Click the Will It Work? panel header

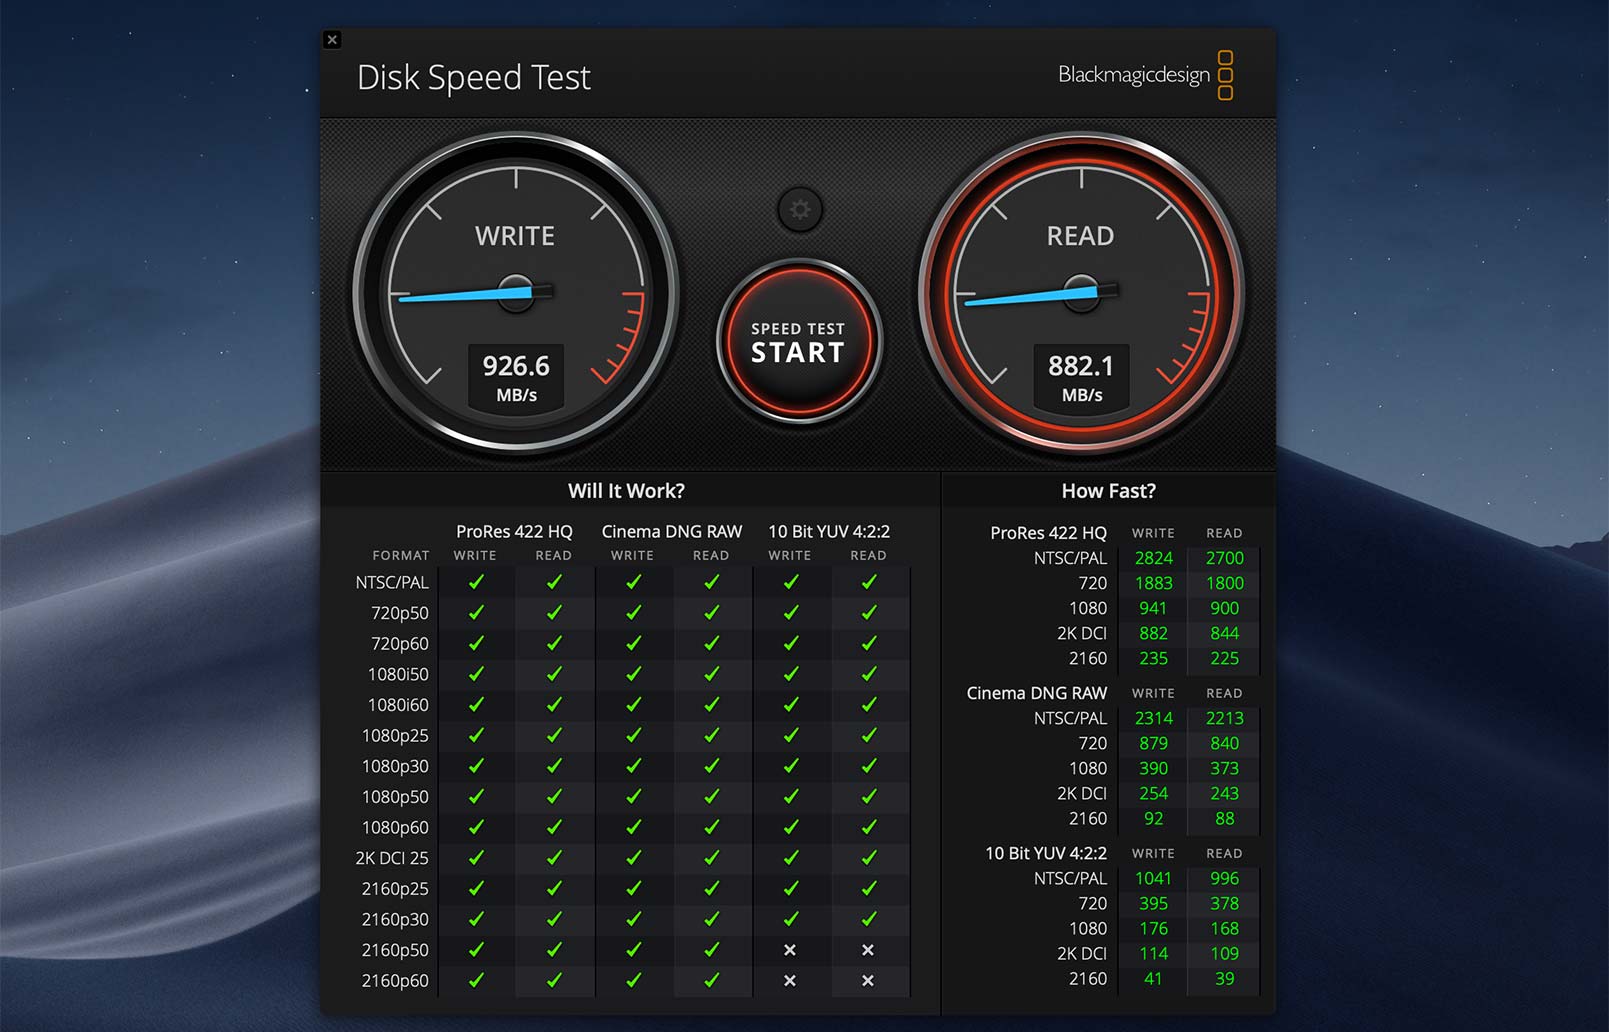(626, 491)
